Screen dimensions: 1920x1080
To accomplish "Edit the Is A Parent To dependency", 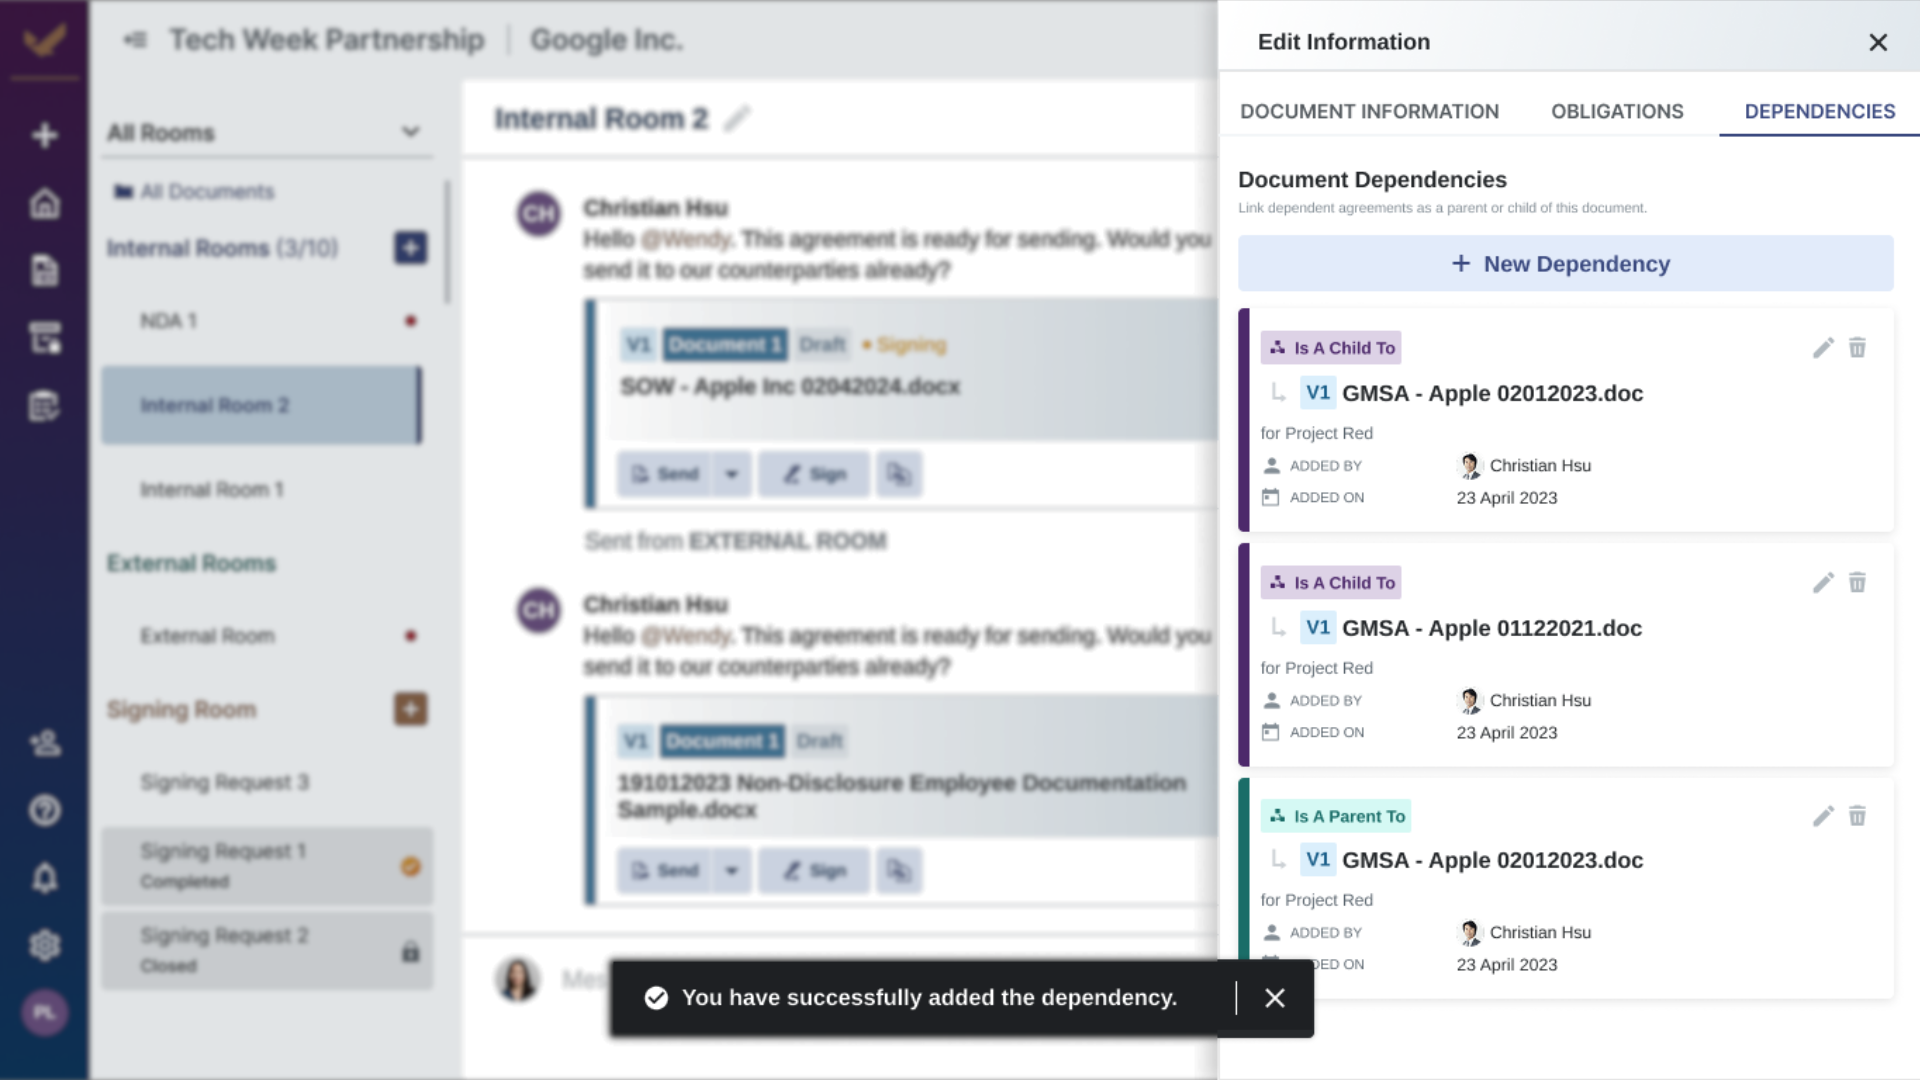I will 1823,816.
